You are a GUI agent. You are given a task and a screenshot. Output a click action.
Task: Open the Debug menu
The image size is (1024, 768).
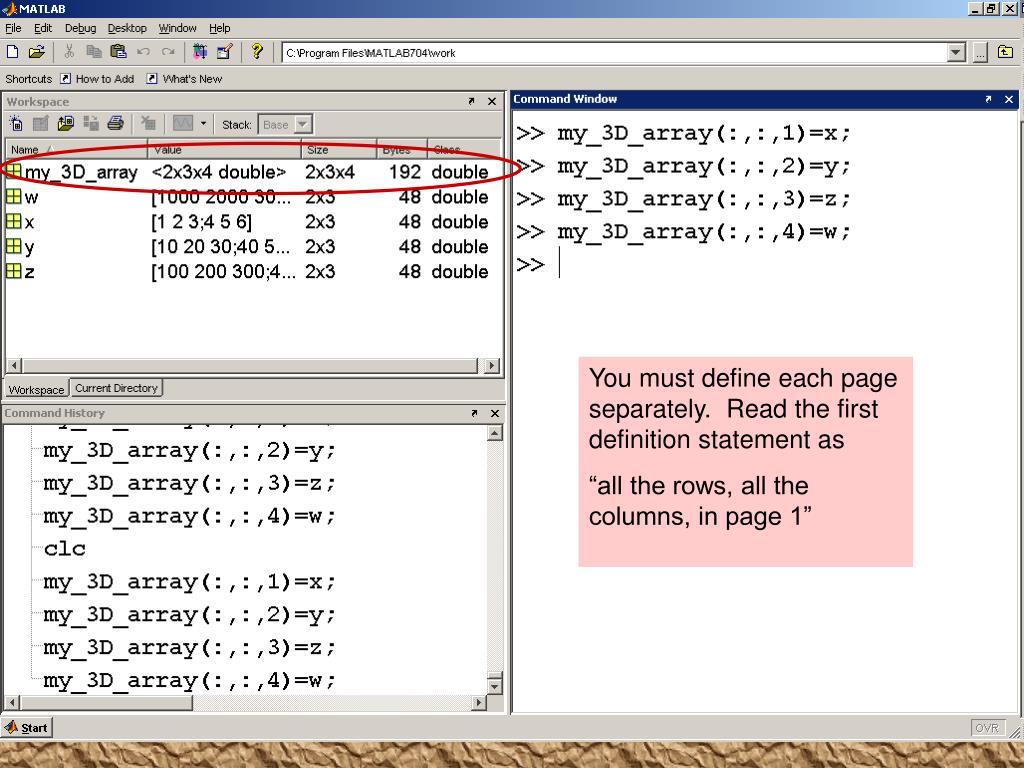point(80,28)
